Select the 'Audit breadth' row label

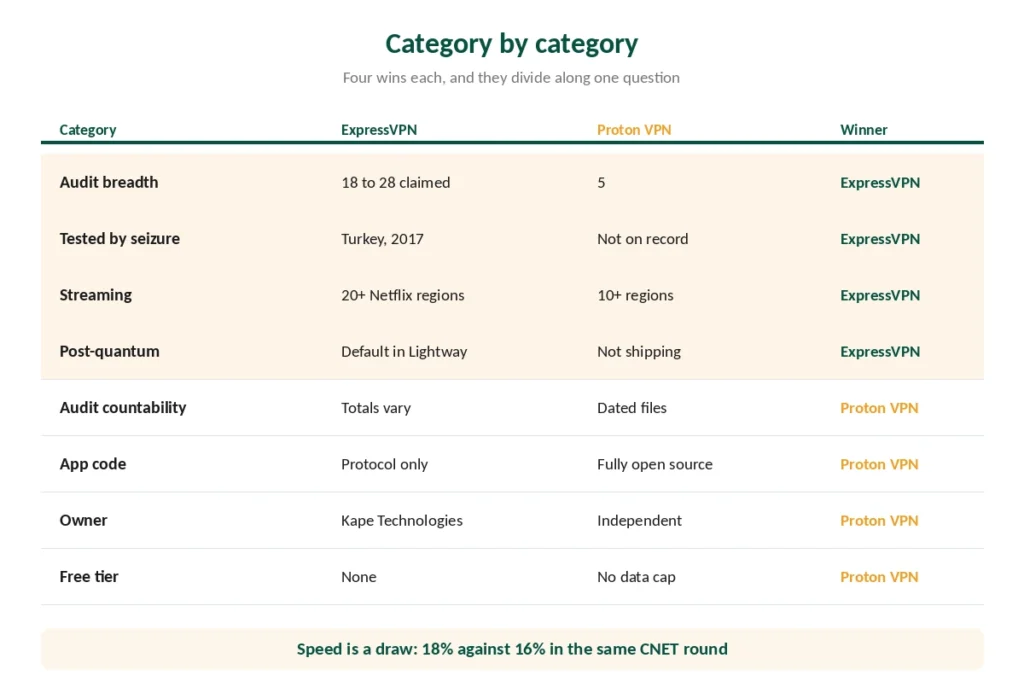click(x=108, y=182)
